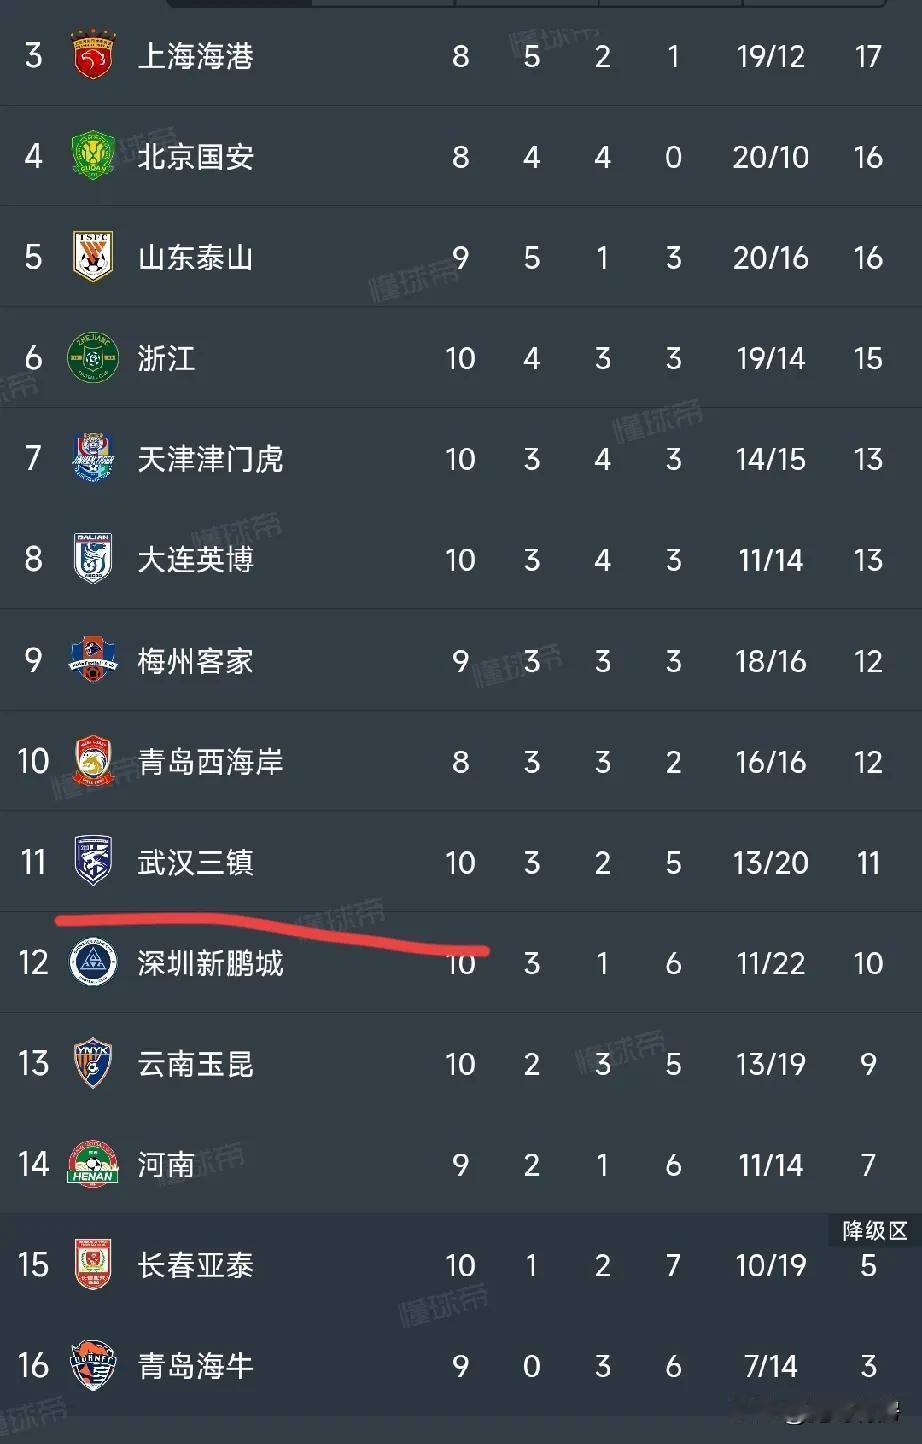Select the 山东泰山 club crest
The width and height of the screenshot is (922, 1444).
tap(93, 257)
